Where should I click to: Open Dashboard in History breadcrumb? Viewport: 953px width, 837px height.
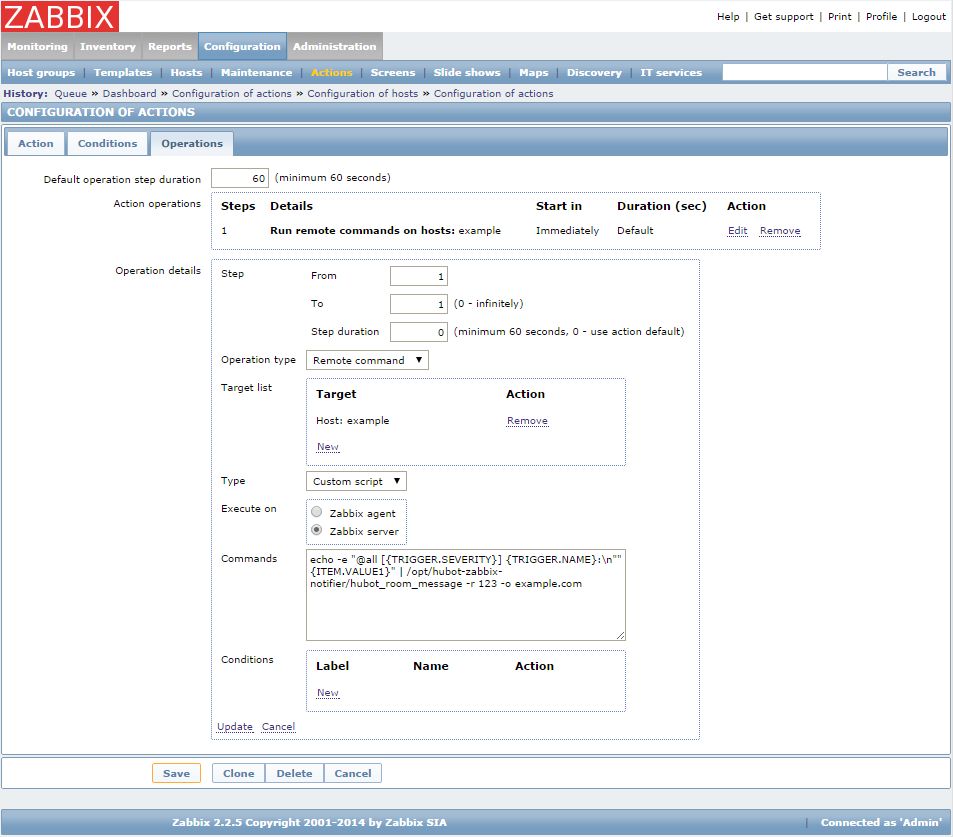[129, 94]
